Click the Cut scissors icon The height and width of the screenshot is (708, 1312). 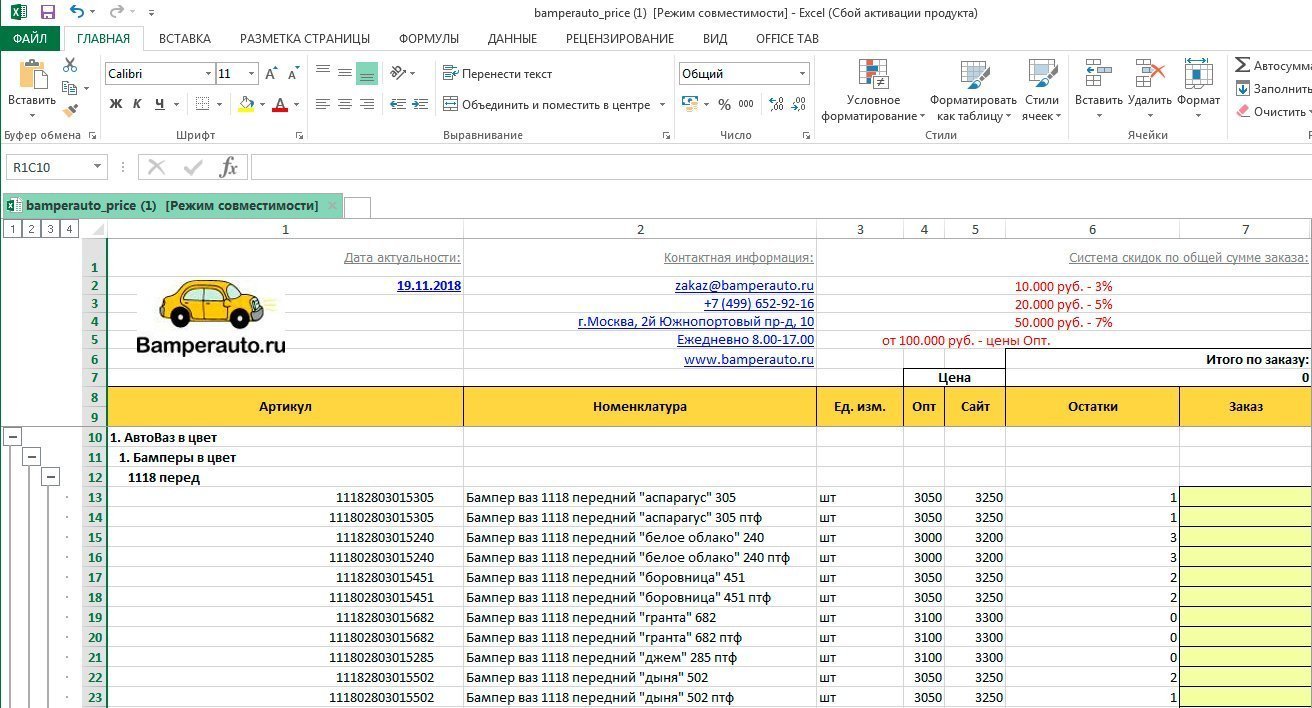point(70,65)
